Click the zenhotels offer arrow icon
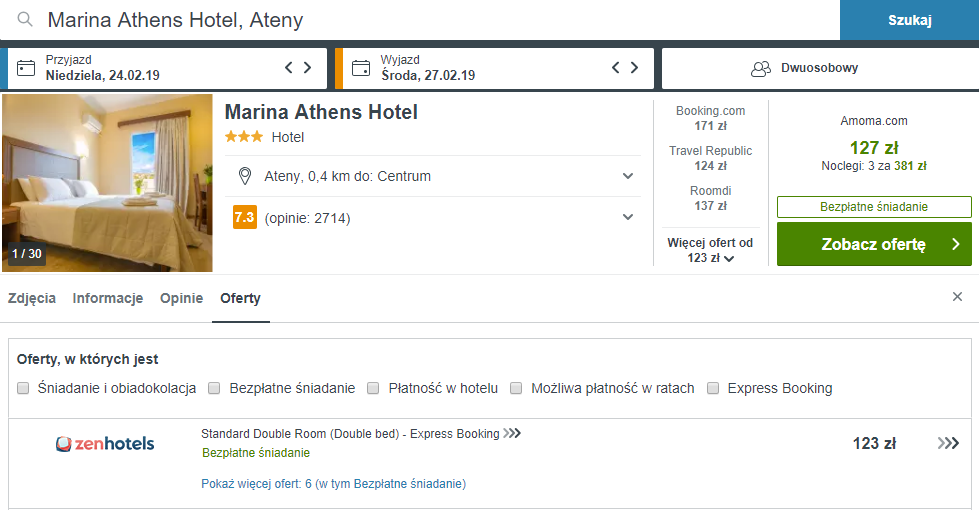979x510 pixels. click(948, 443)
